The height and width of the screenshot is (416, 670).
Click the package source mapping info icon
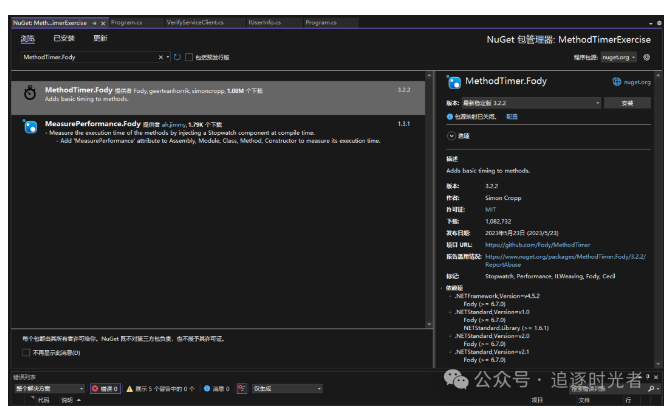[x=450, y=117]
